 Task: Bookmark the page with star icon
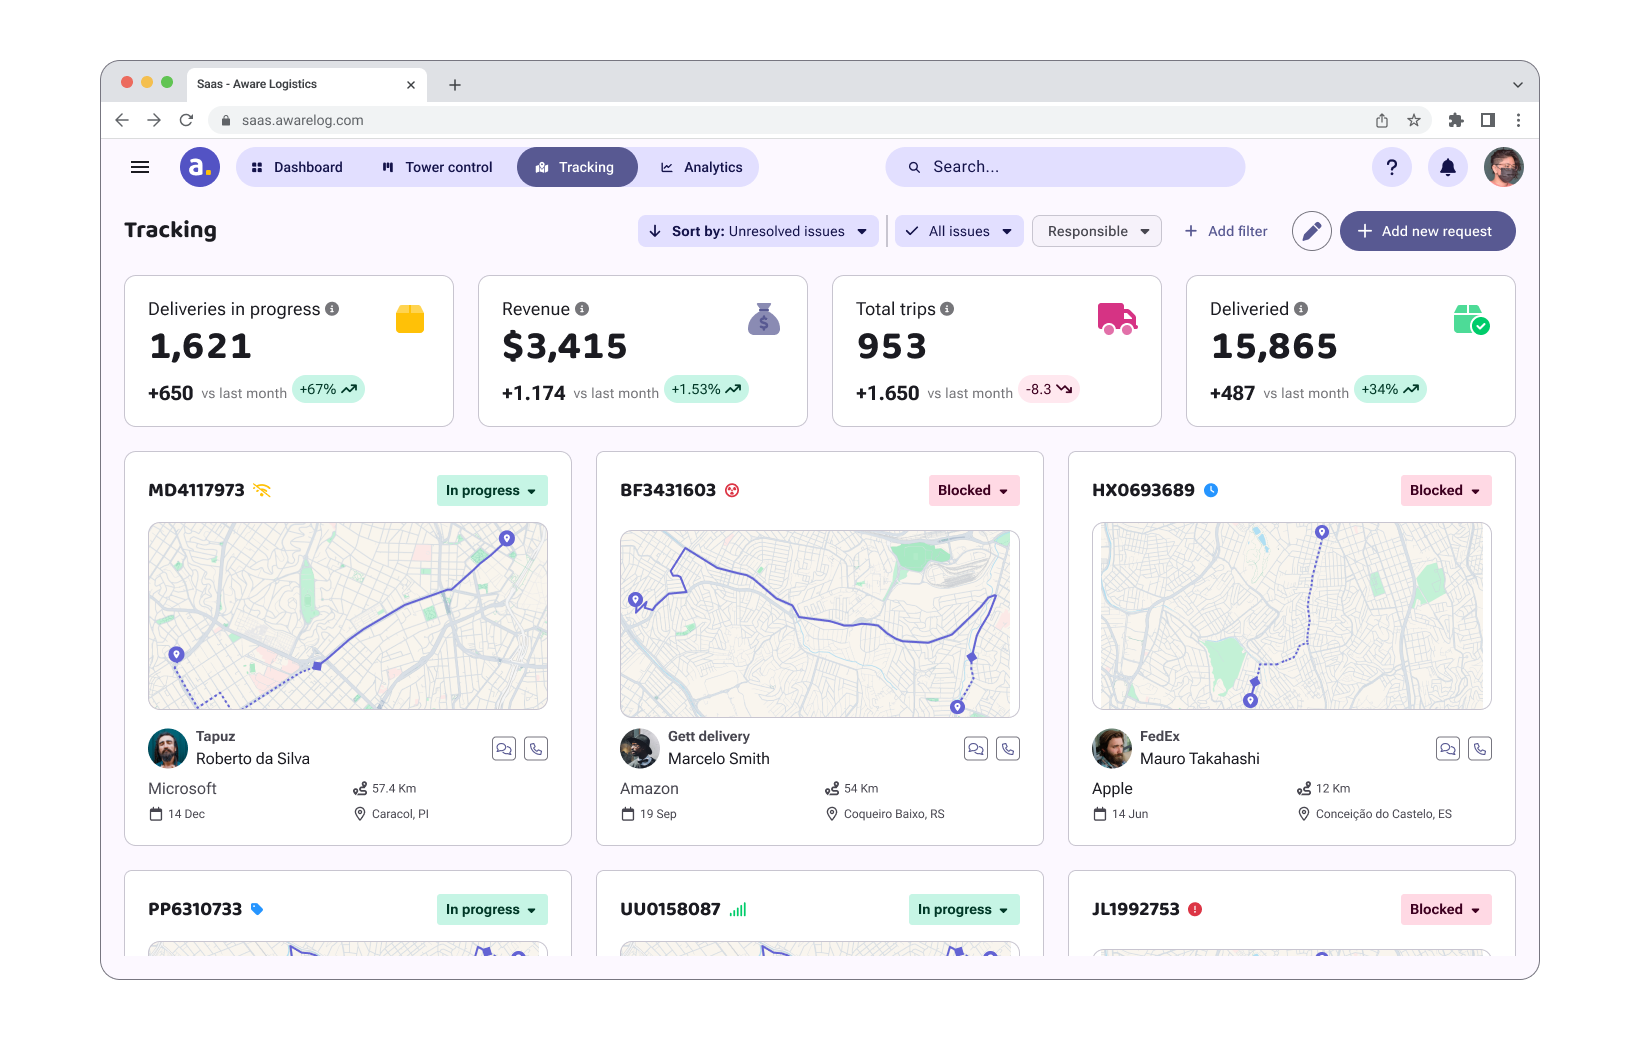pos(1414,120)
